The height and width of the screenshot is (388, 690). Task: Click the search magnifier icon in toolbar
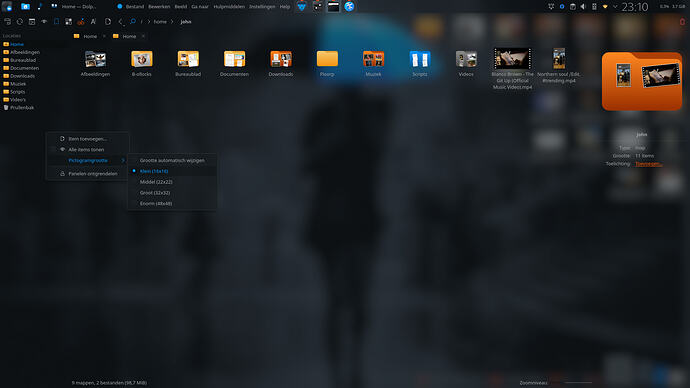(132, 21)
